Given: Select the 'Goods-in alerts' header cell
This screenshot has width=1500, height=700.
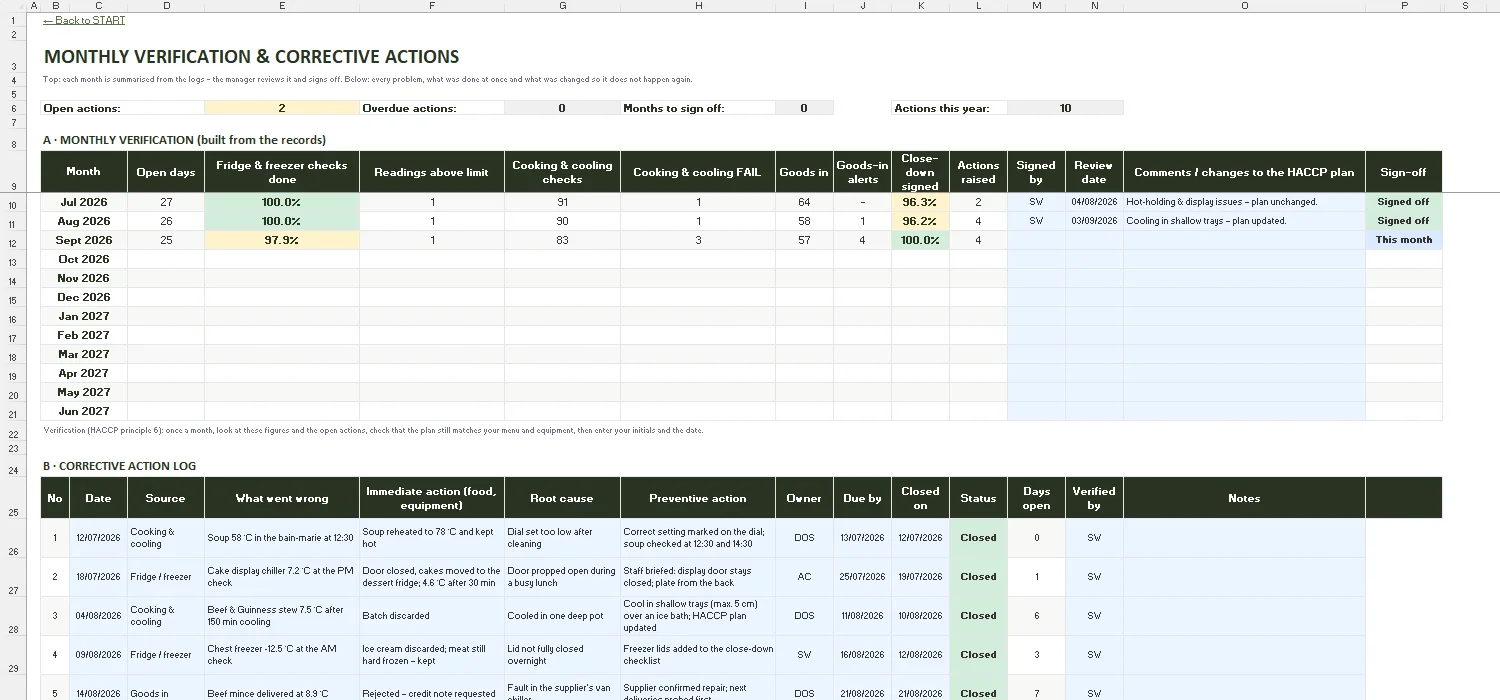Looking at the screenshot, I should tap(862, 172).
